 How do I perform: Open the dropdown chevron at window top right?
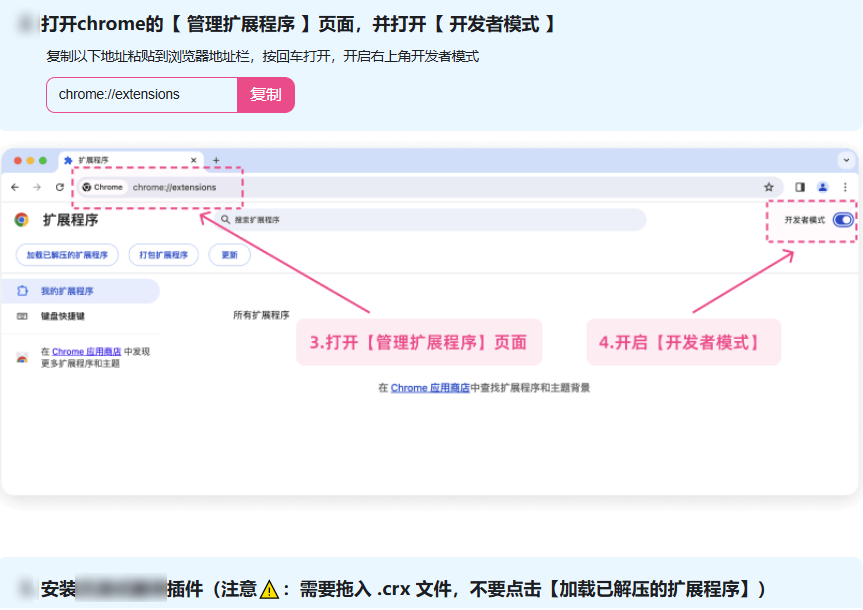pyautogui.click(x=845, y=160)
